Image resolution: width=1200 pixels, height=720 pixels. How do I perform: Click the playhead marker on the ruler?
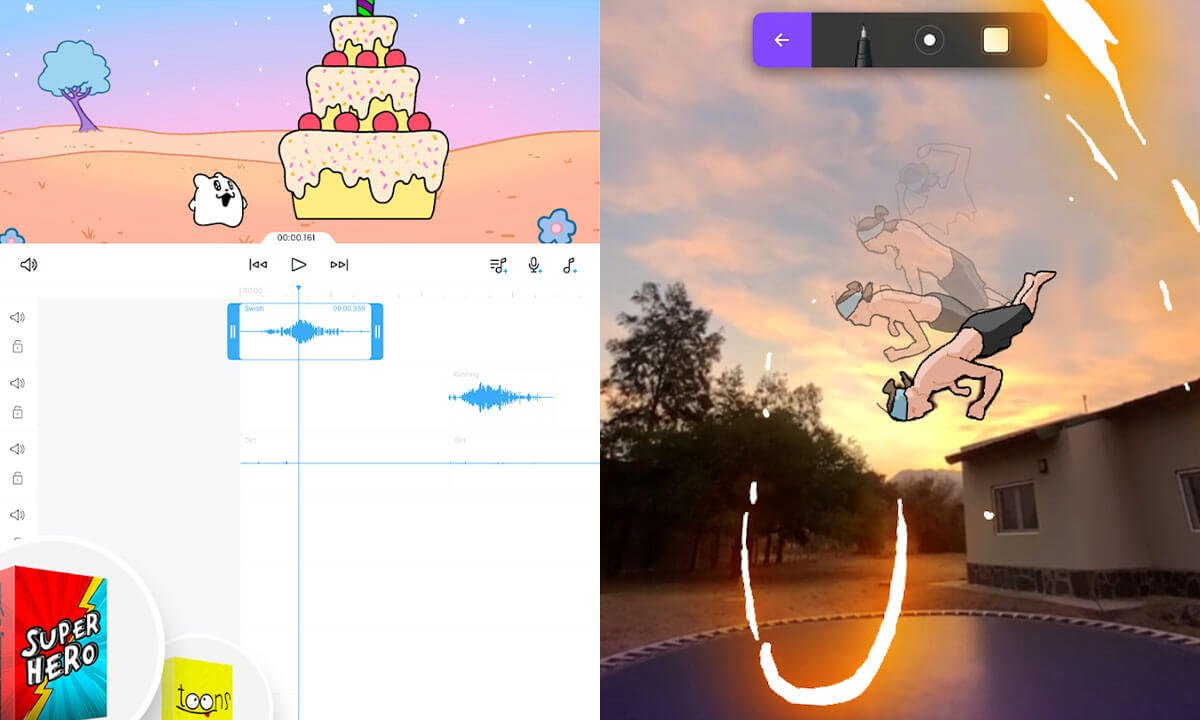(298, 289)
